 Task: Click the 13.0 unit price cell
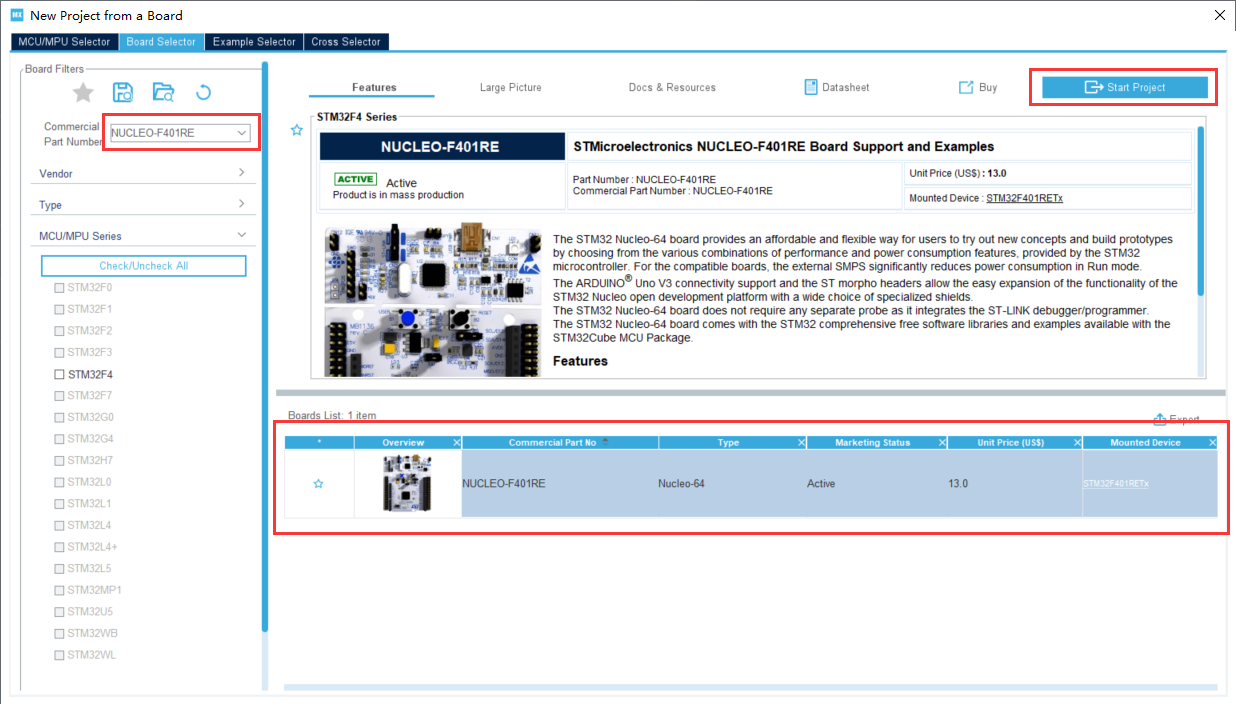pyautogui.click(x=958, y=484)
